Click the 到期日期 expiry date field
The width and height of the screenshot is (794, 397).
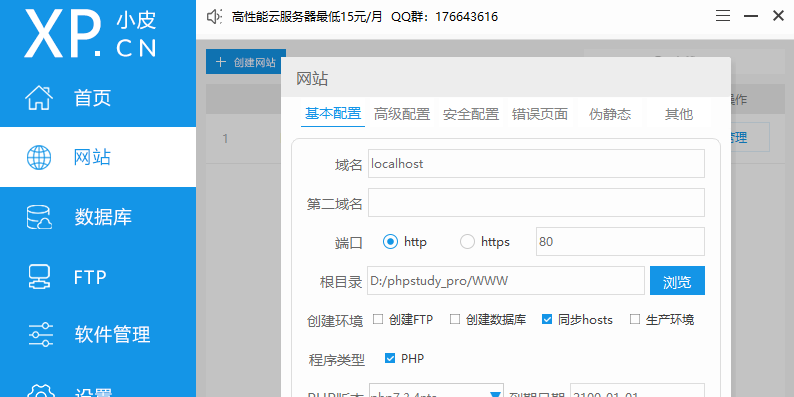(x=638, y=391)
